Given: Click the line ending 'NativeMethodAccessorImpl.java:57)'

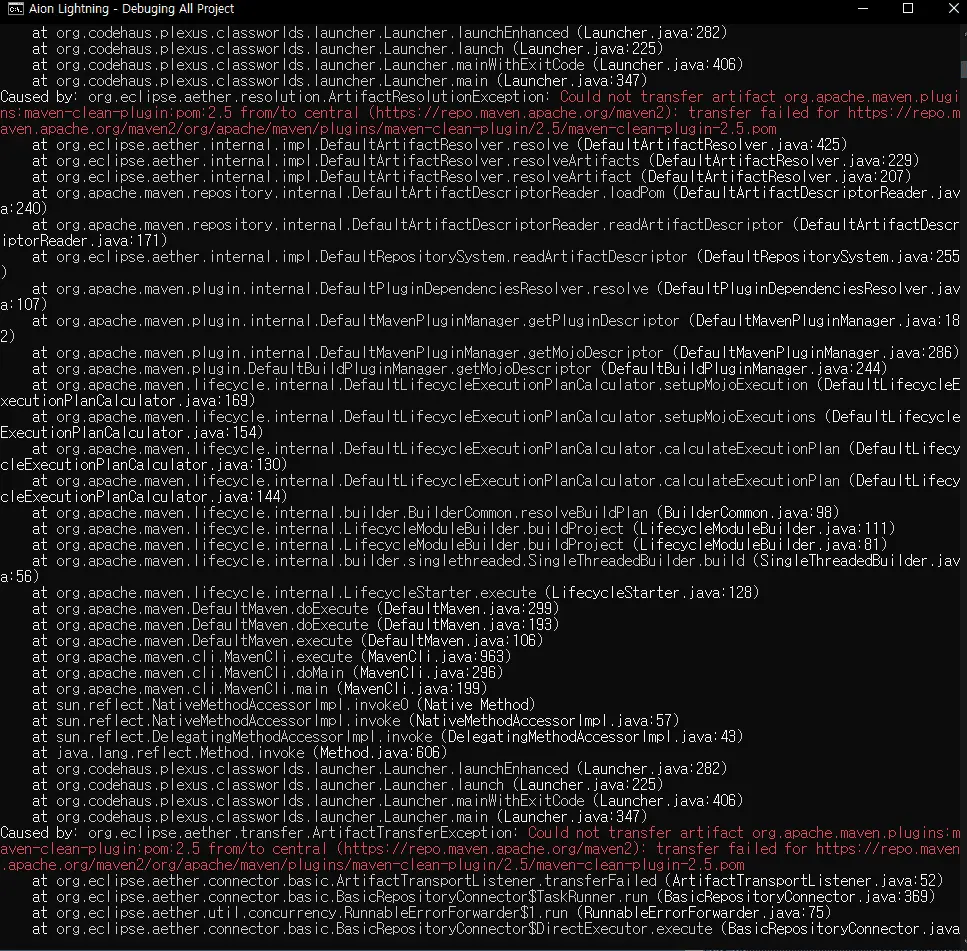Looking at the screenshot, I should (x=356, y=722).
